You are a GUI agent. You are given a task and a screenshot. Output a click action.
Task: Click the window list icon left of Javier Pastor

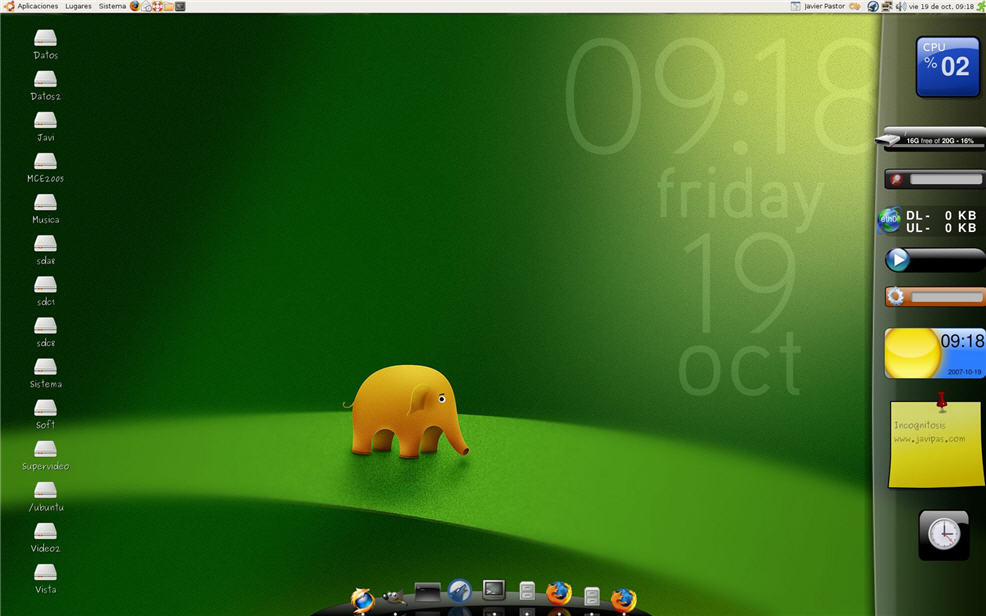(795, 6)
